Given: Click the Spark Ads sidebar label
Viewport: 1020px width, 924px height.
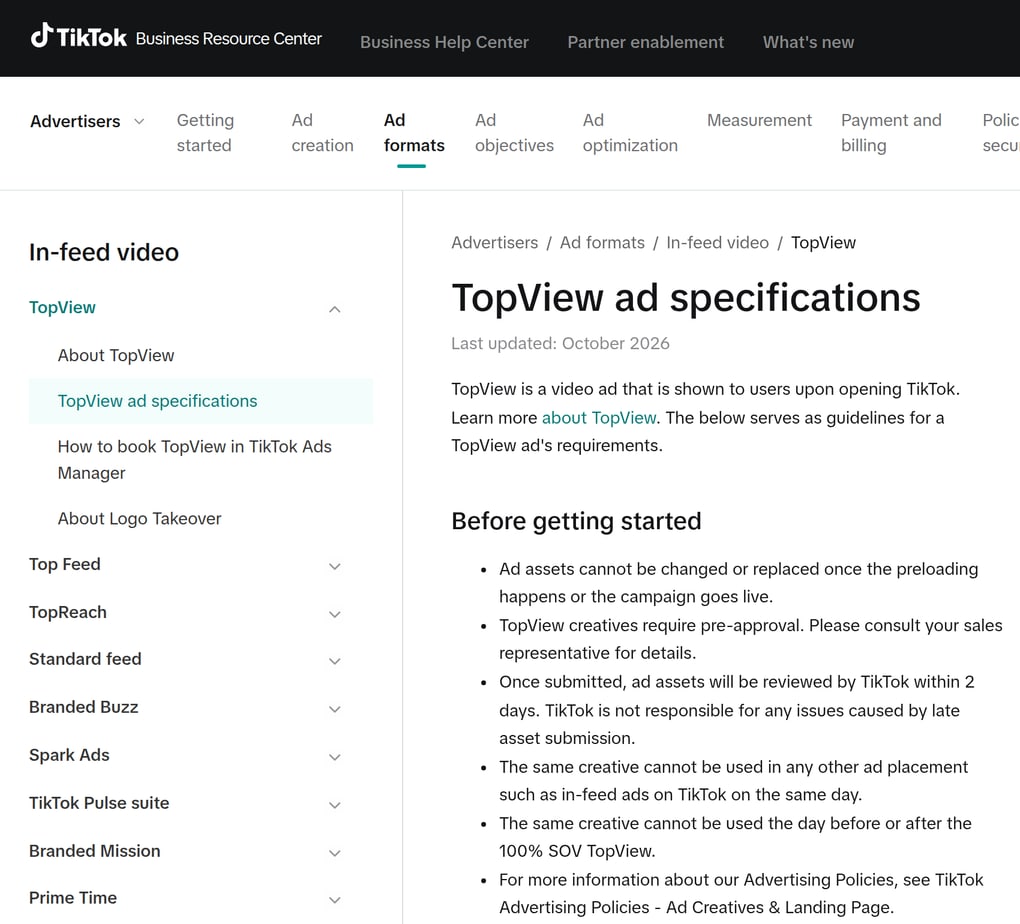Looking at the screenshot, I should [69, 755].
